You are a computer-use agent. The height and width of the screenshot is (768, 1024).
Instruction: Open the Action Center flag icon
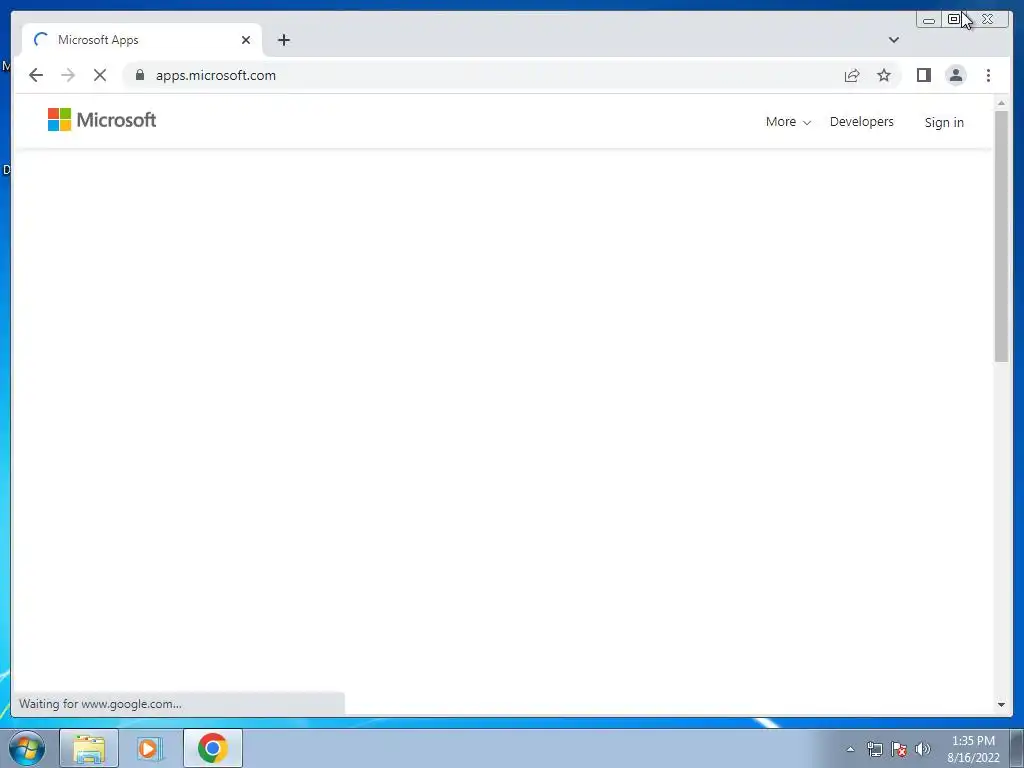[x=899, y=749]
